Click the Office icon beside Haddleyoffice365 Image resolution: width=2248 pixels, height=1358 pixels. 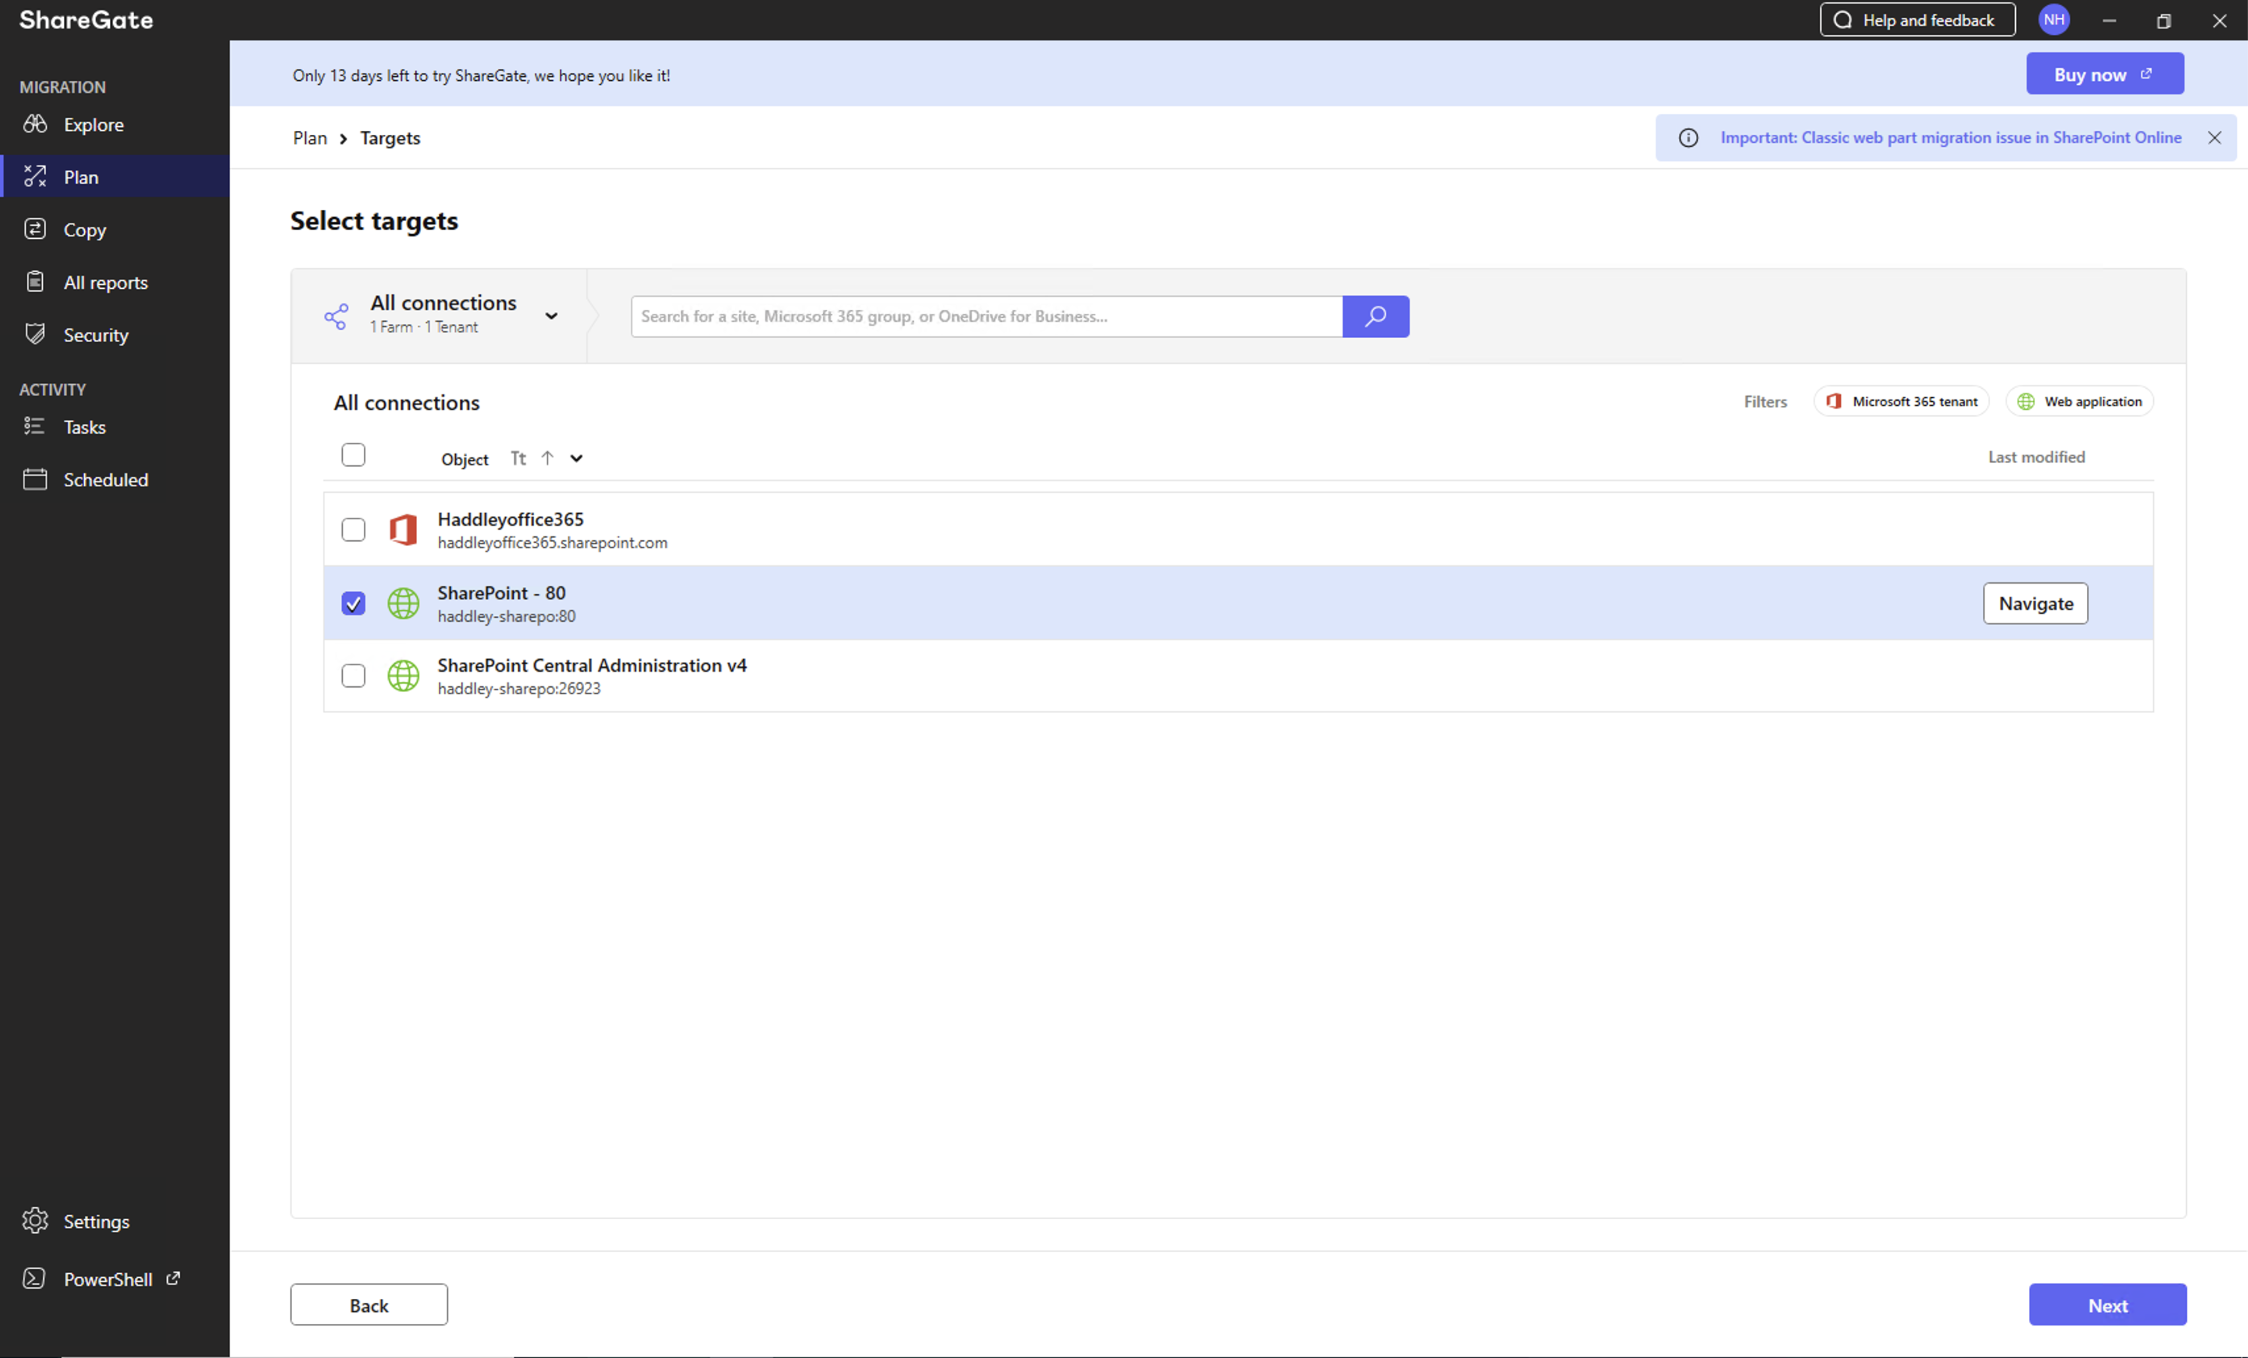point(403,529)
